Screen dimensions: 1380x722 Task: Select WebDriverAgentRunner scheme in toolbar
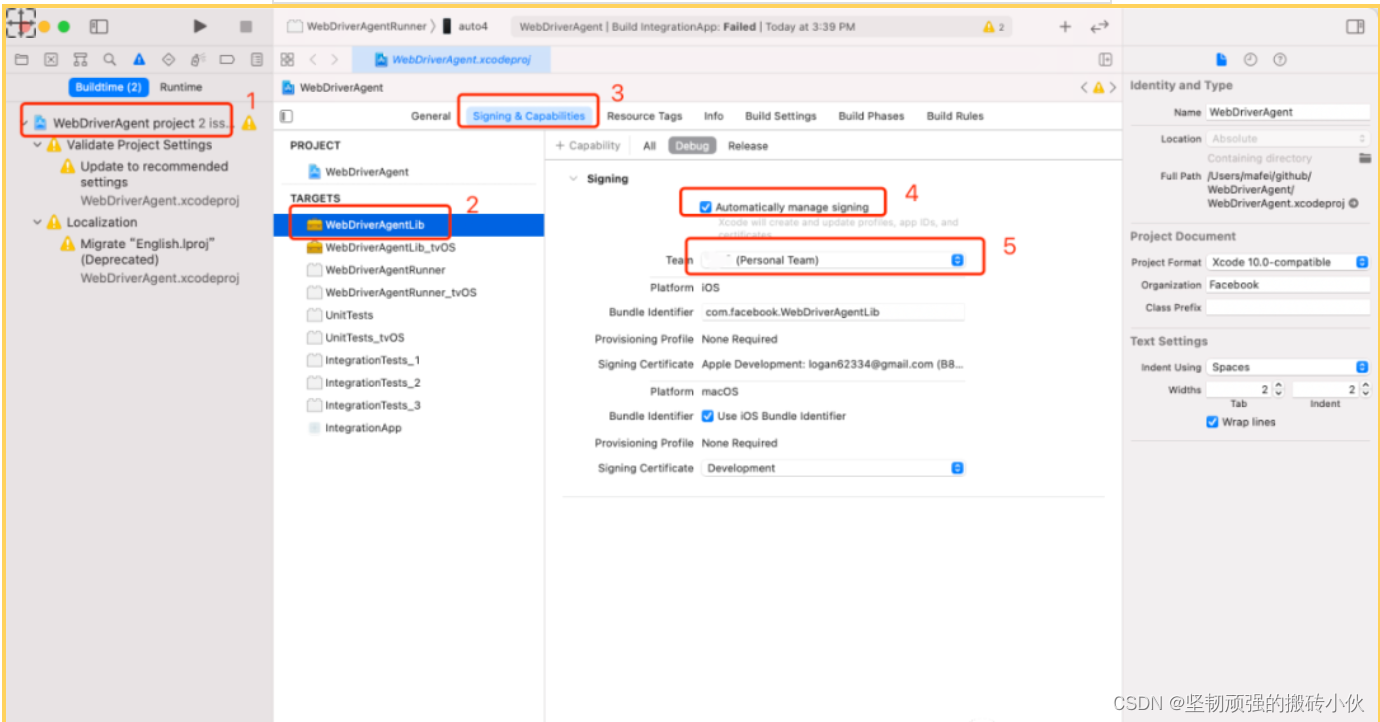357,27
